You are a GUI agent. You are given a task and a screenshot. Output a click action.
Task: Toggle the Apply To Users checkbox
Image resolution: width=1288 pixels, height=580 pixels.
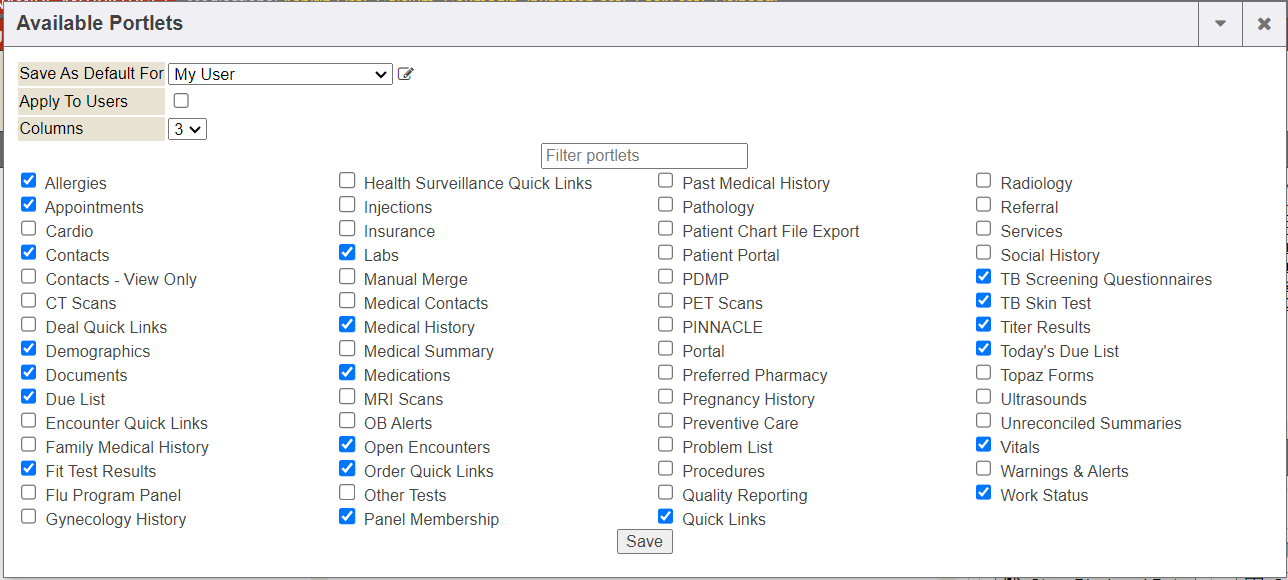click(x=181, y=101)
